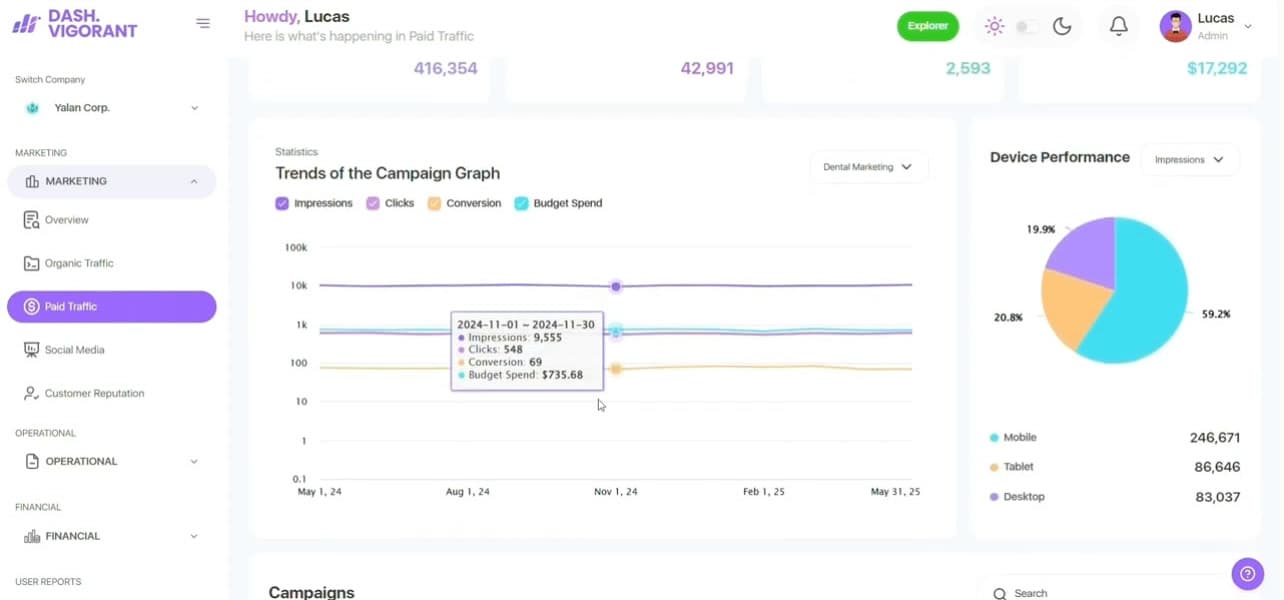Open the Yalan Corp. company switcher
Screen dimensions: 1284x600
click(111, 108)
